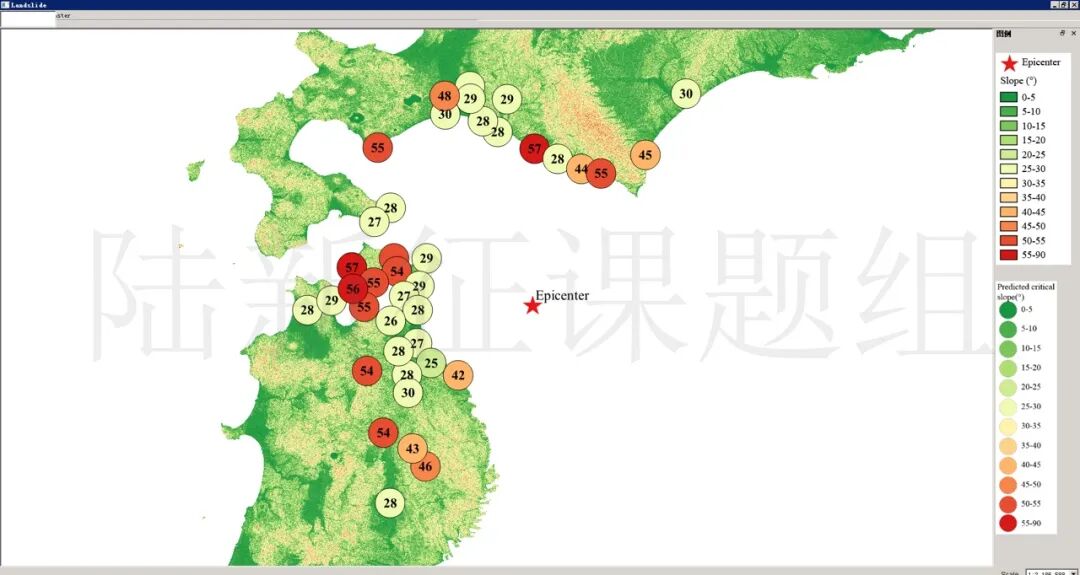The image size is (1080, 575).
Task: Pick the map marker labeled 42
Action: [458, 376]
